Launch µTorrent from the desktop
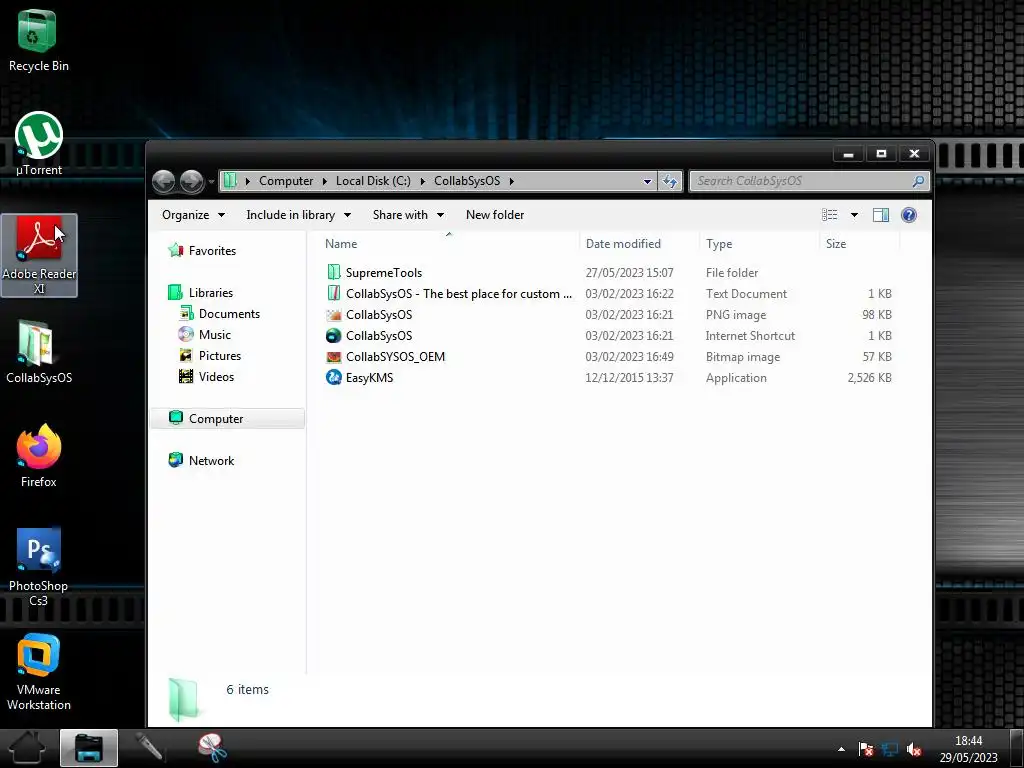The height and width of the screenshot is (768, 1024). click(39, 144)
